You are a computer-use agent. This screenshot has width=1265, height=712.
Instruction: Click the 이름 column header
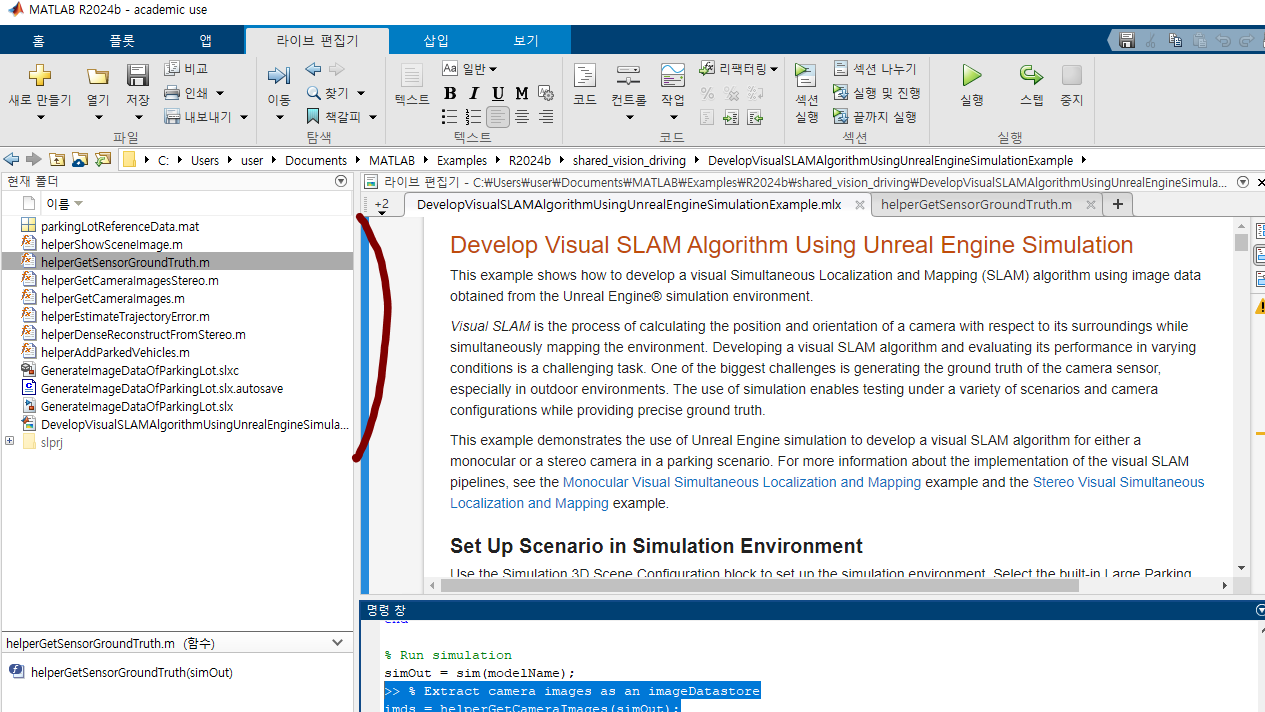pyautogui.click(x=58, y=203)
